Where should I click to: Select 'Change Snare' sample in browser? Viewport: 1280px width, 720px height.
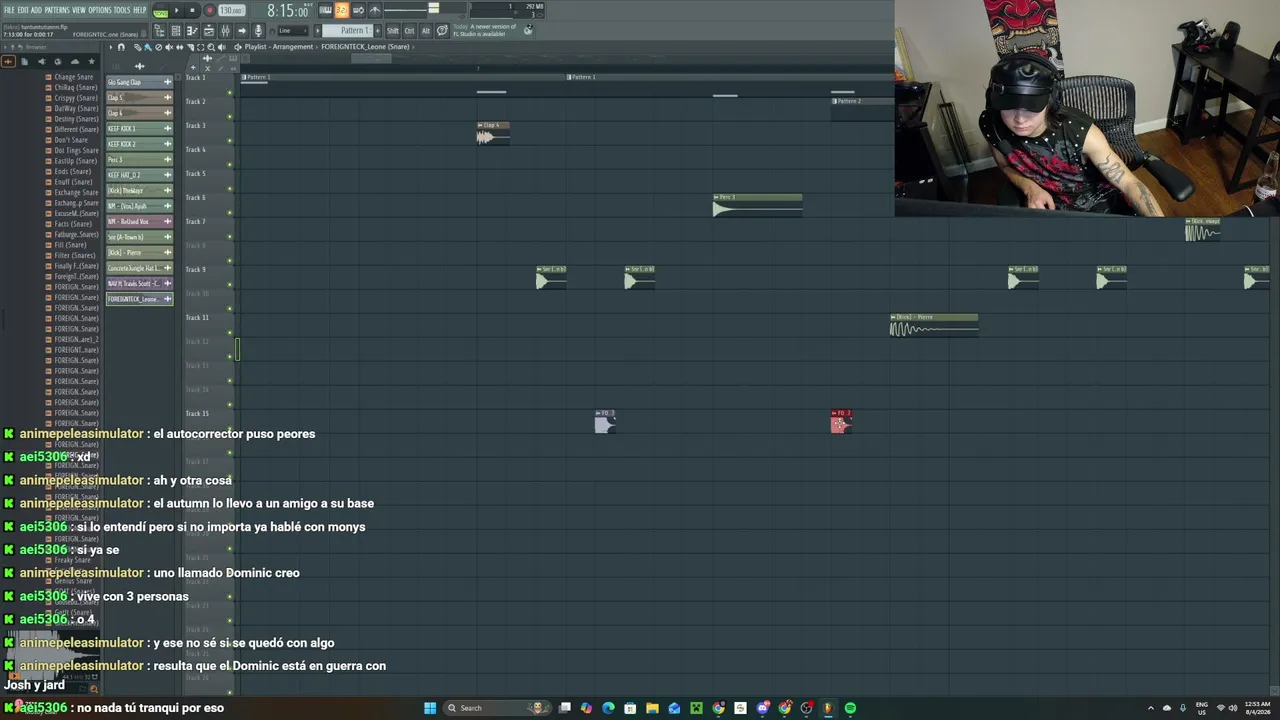tap(73, 77)
